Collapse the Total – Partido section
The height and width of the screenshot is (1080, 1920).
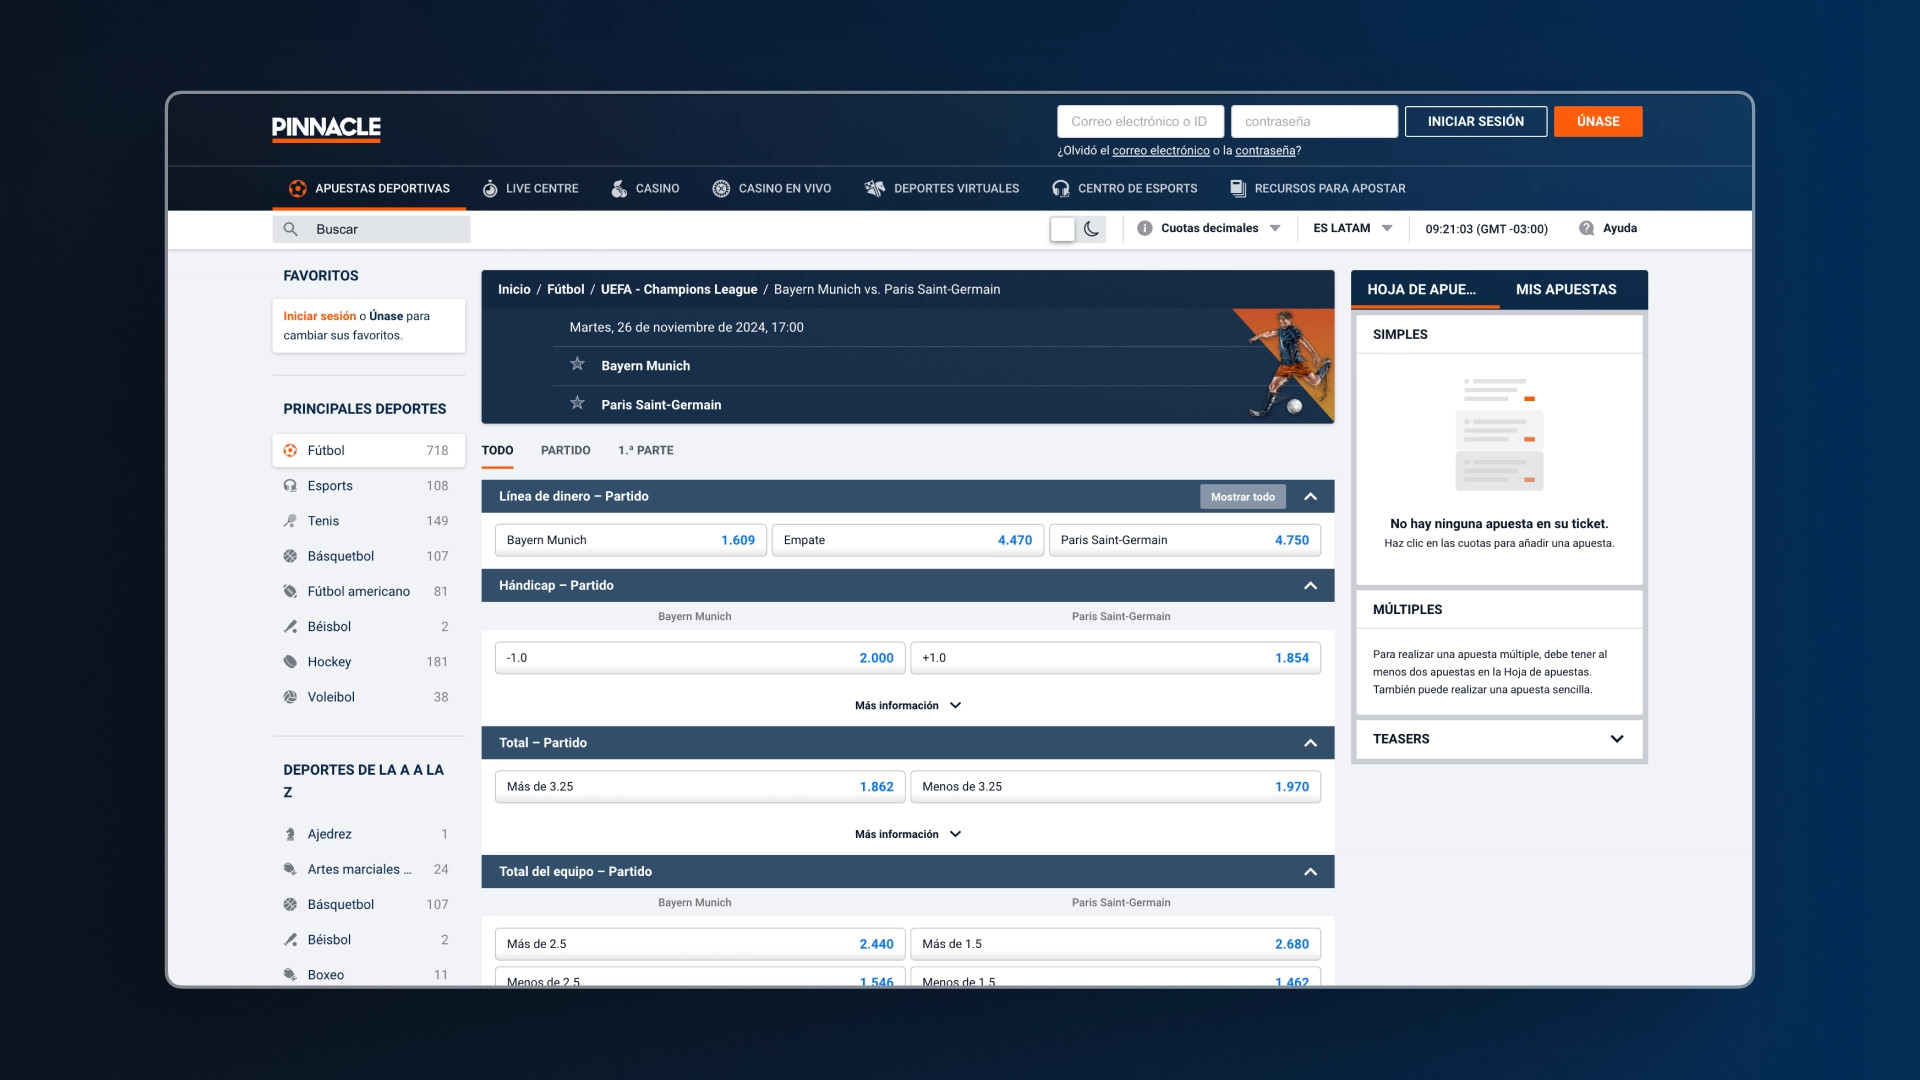tap(1311, 743)
